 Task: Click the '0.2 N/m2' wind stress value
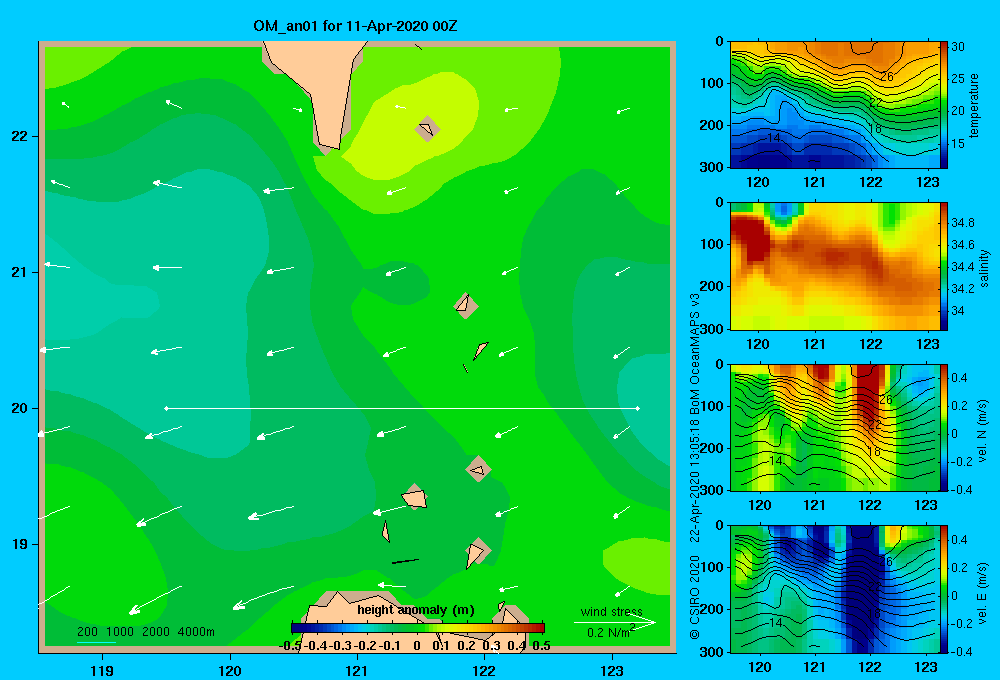click(x=610, y=632)
